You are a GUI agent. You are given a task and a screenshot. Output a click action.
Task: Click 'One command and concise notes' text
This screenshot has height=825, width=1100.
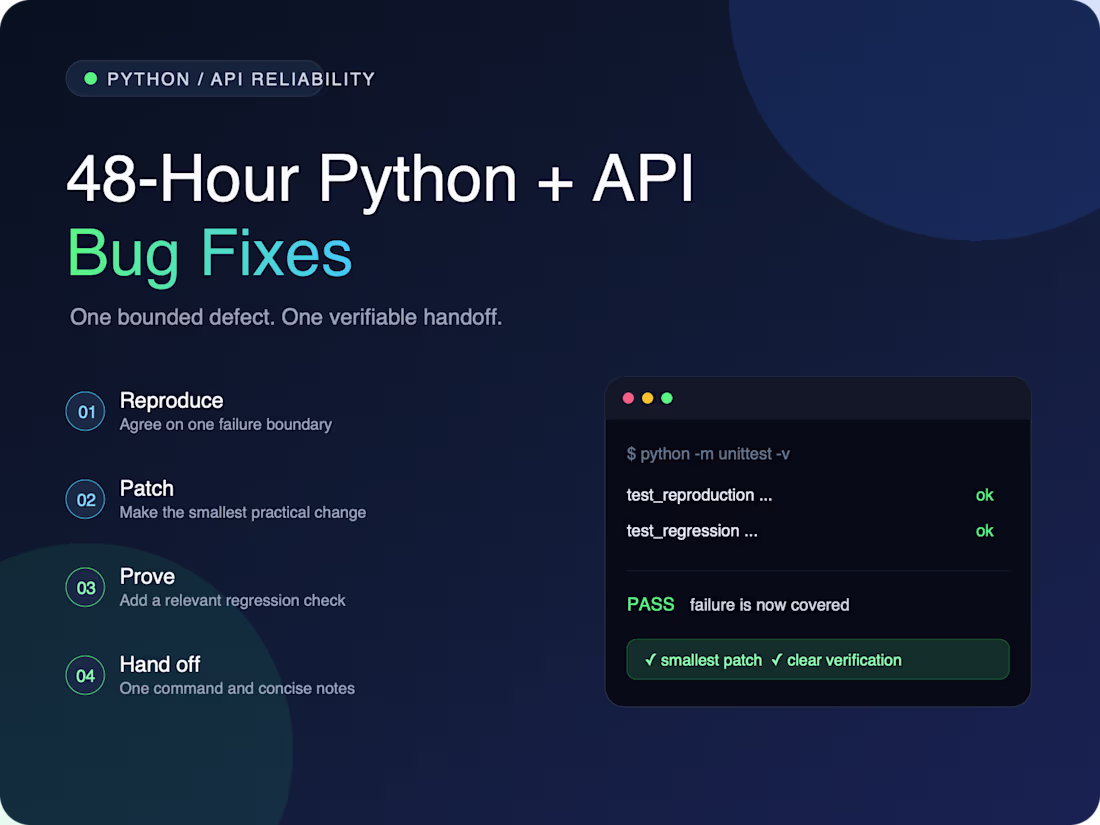click(237, 688)
